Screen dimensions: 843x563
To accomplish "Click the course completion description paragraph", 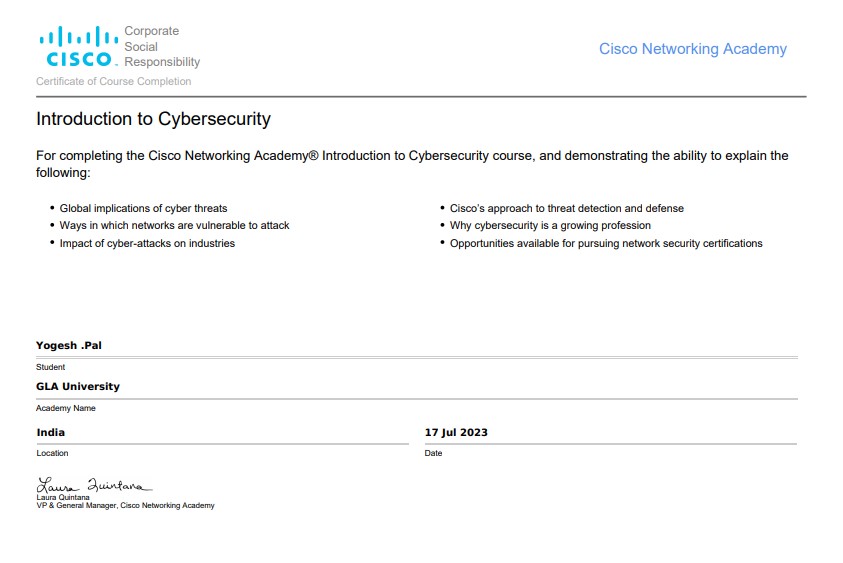I will coord(411,164).
